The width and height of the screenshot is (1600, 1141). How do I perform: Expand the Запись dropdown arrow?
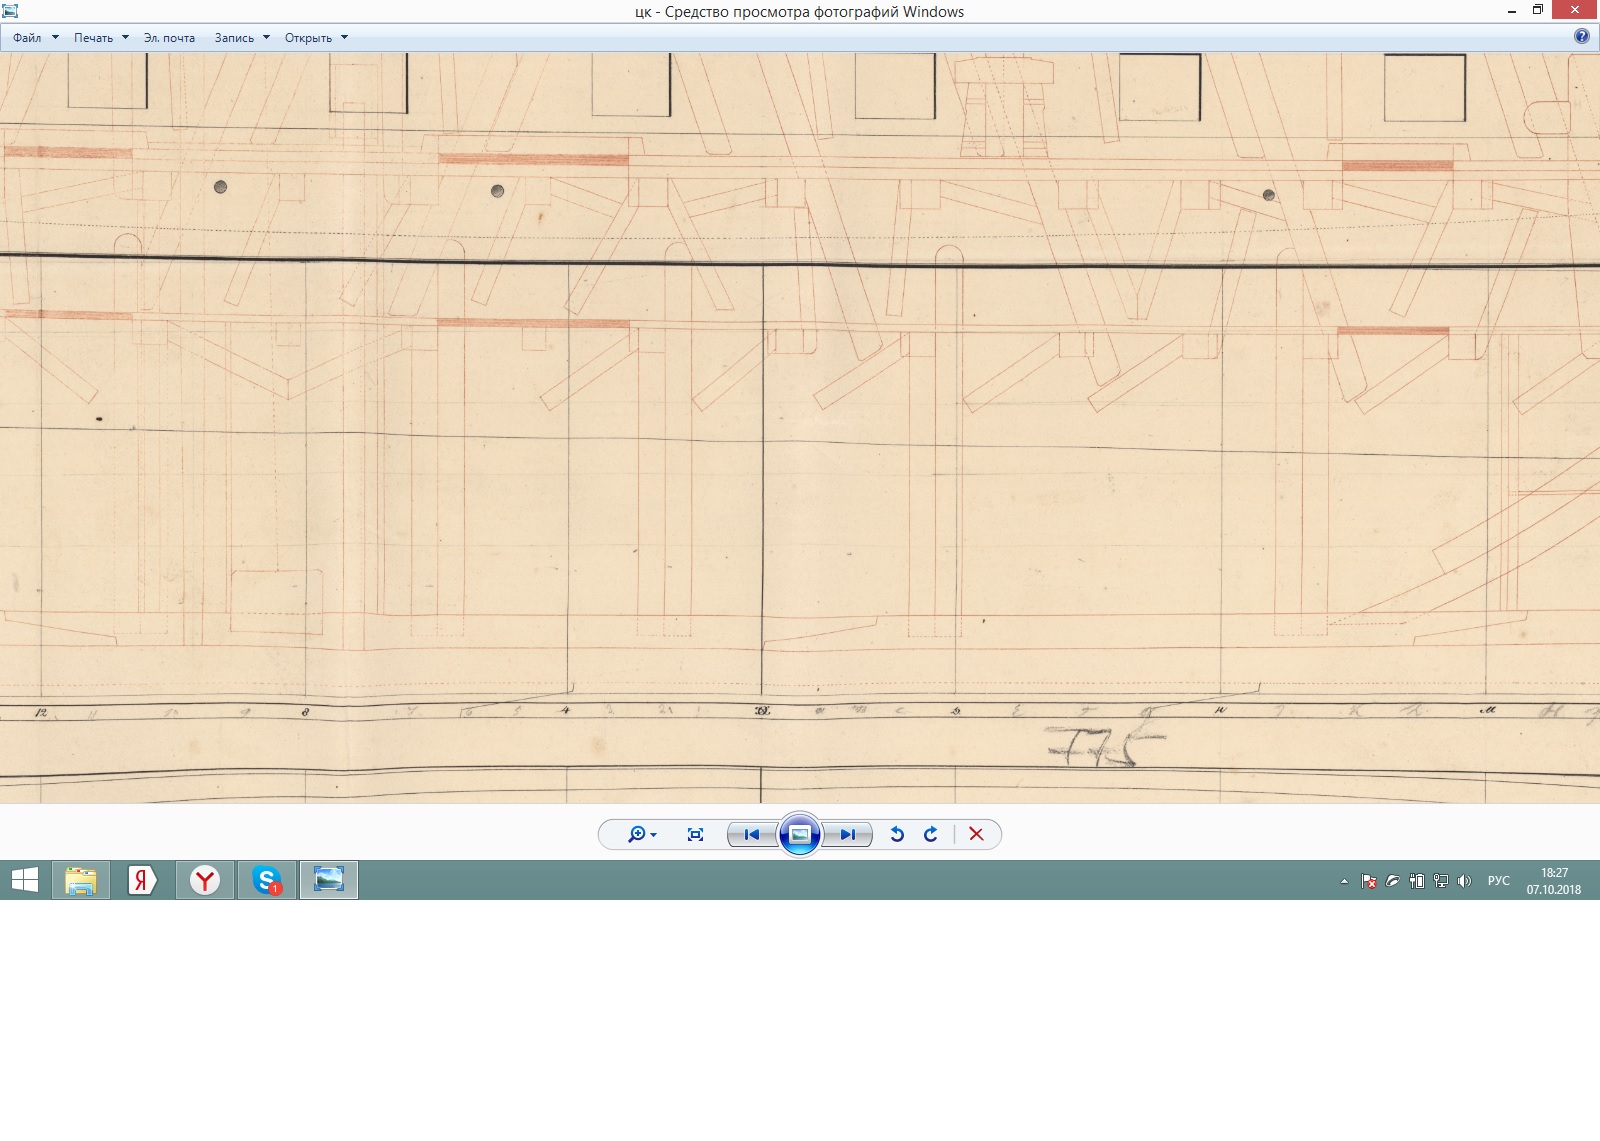point(266,38)
